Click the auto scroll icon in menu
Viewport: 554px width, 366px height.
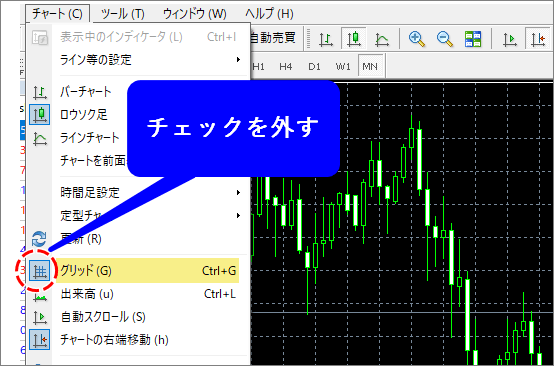[40, 317]
